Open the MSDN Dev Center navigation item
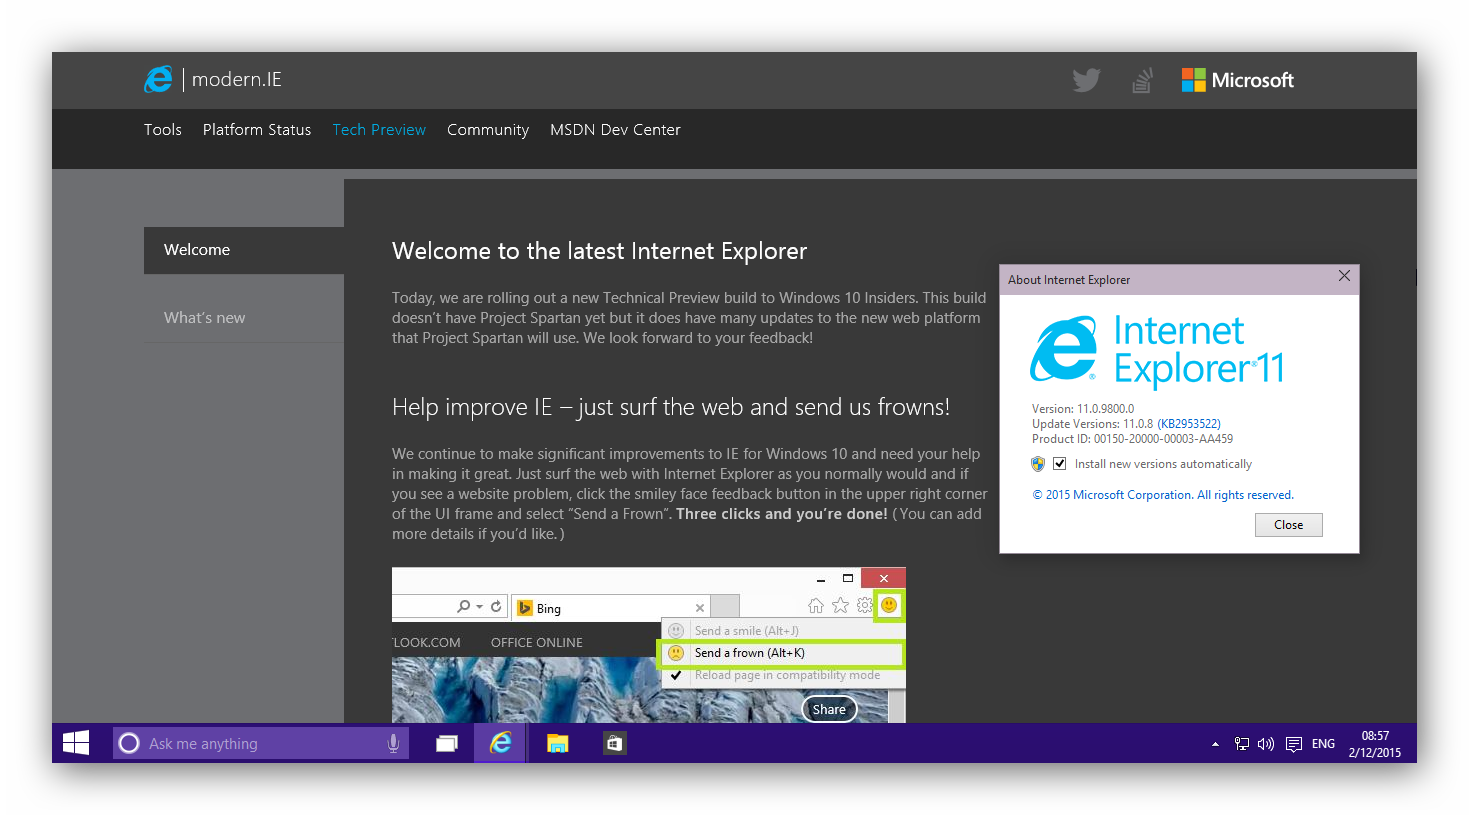Viewport: 1469px width, 815px height. tap(615, 130)
